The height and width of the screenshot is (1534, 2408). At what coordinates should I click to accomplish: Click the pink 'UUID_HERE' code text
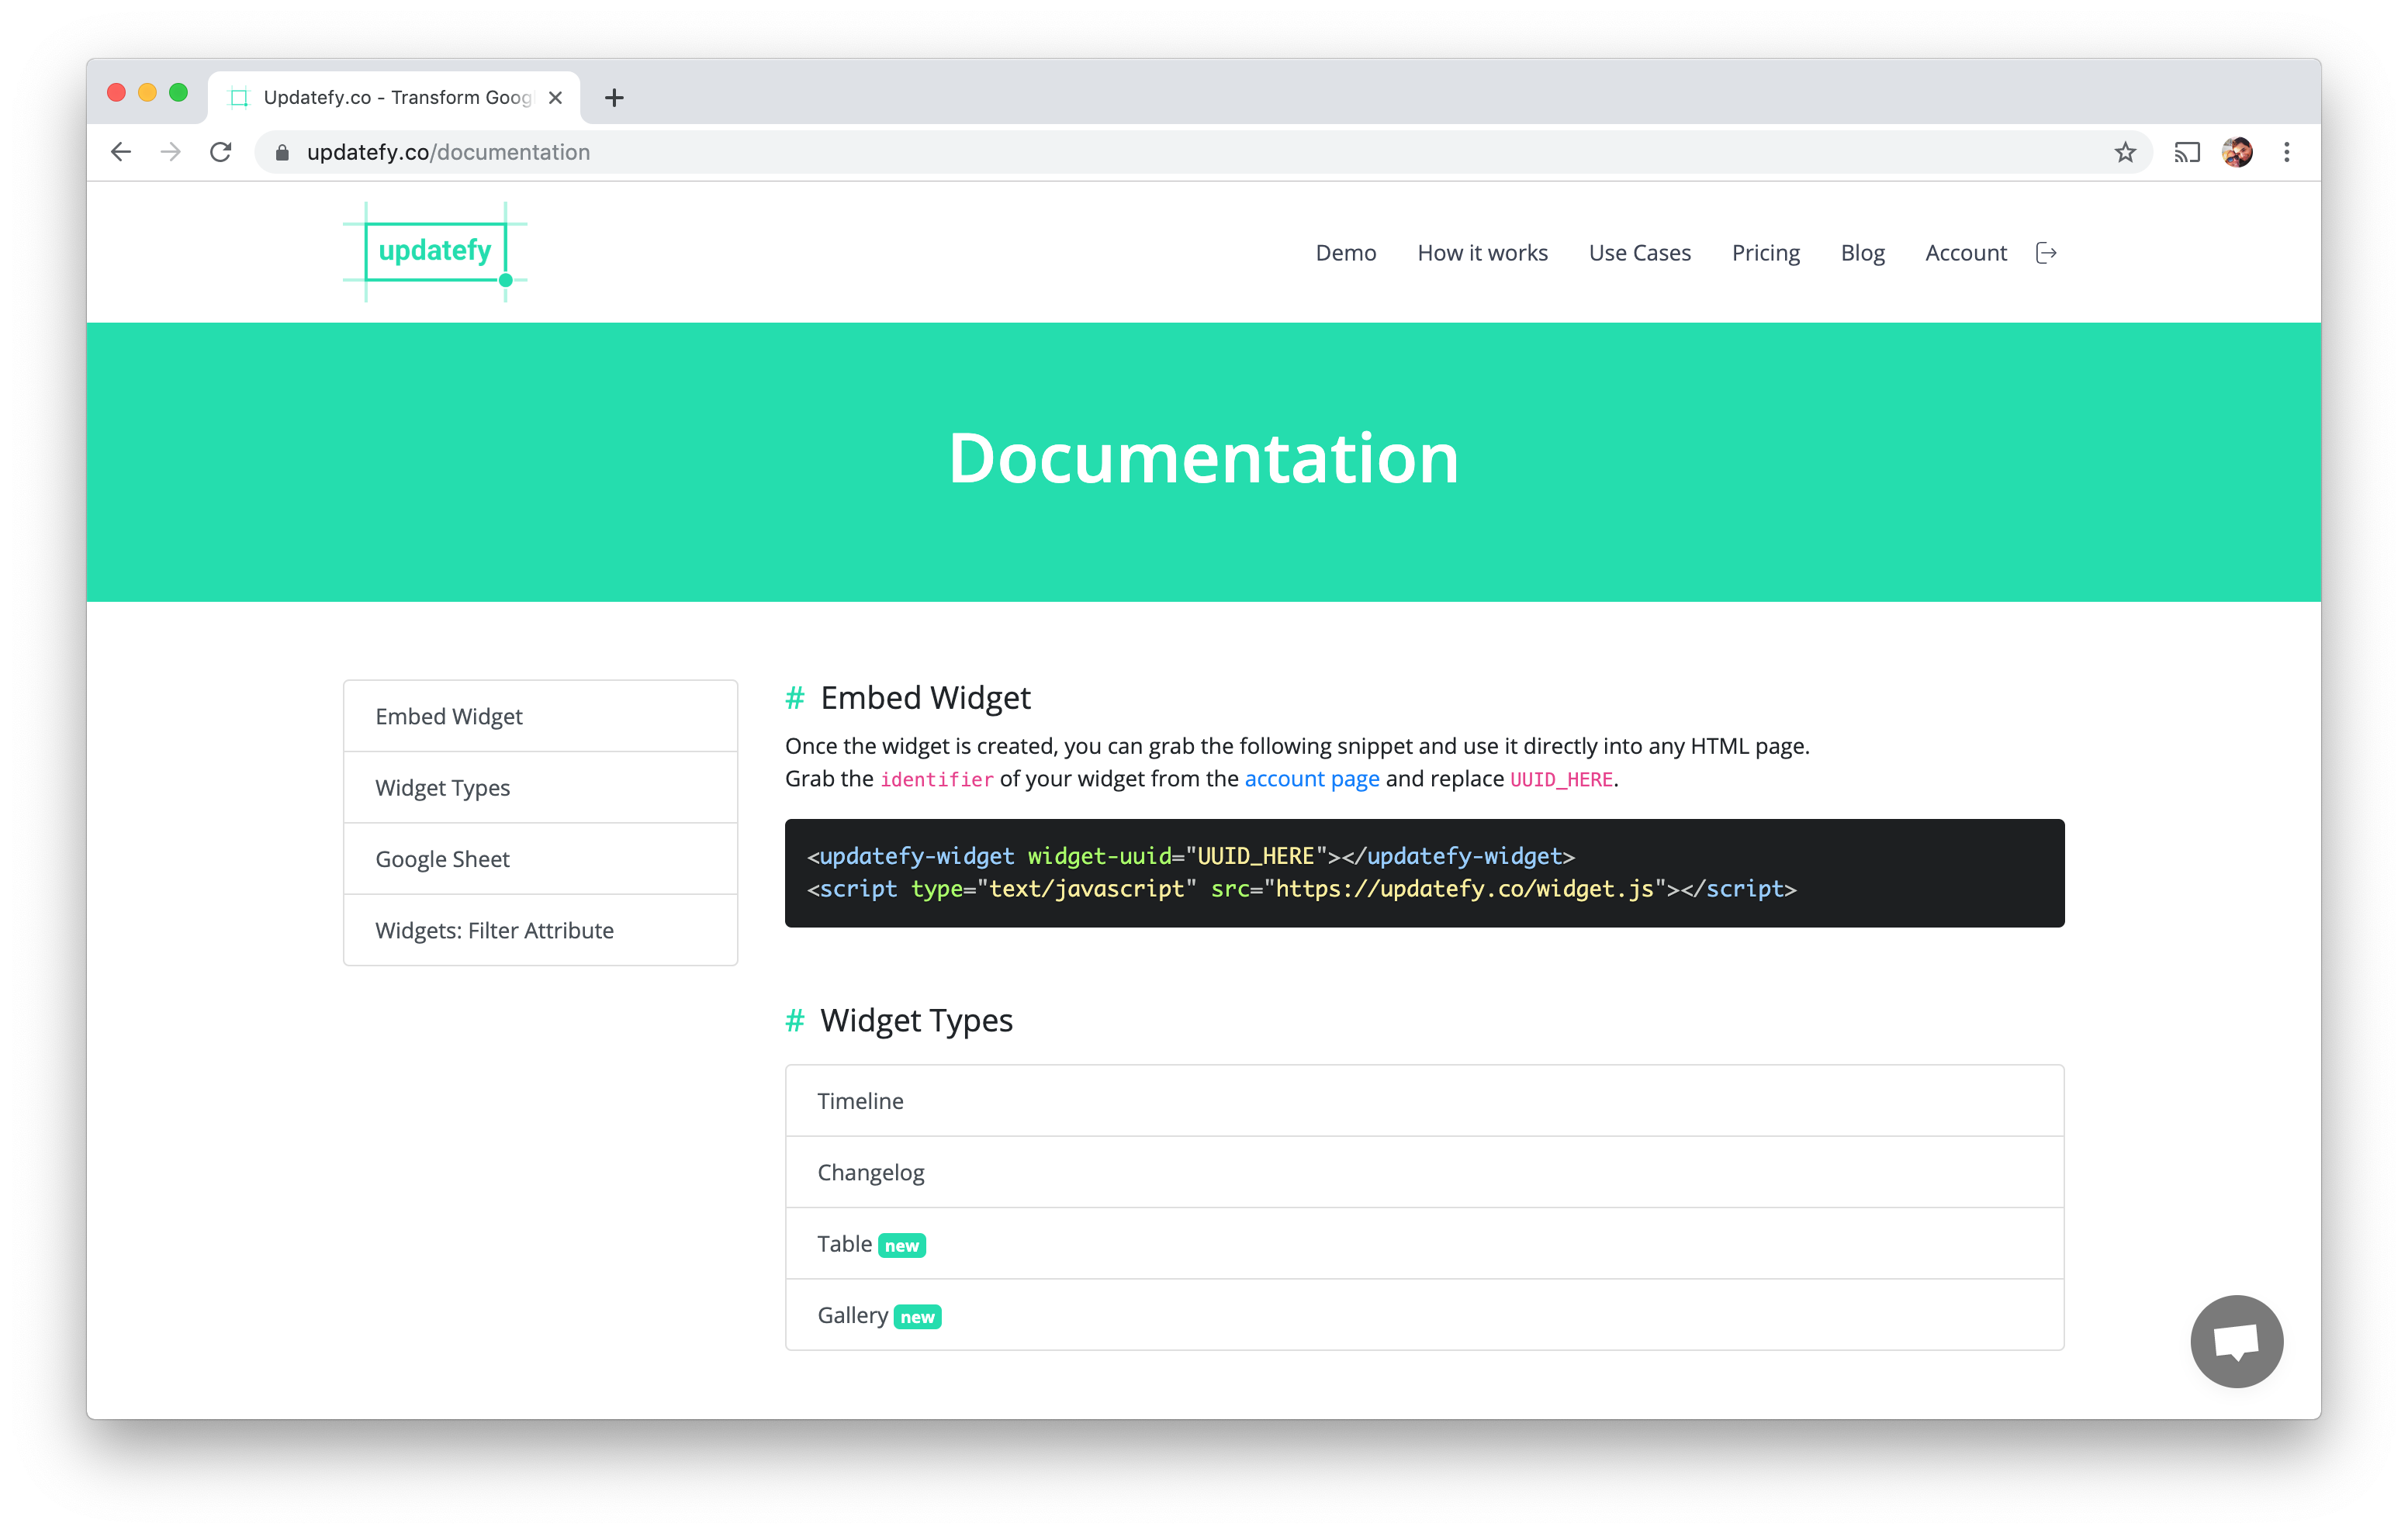1560,779
